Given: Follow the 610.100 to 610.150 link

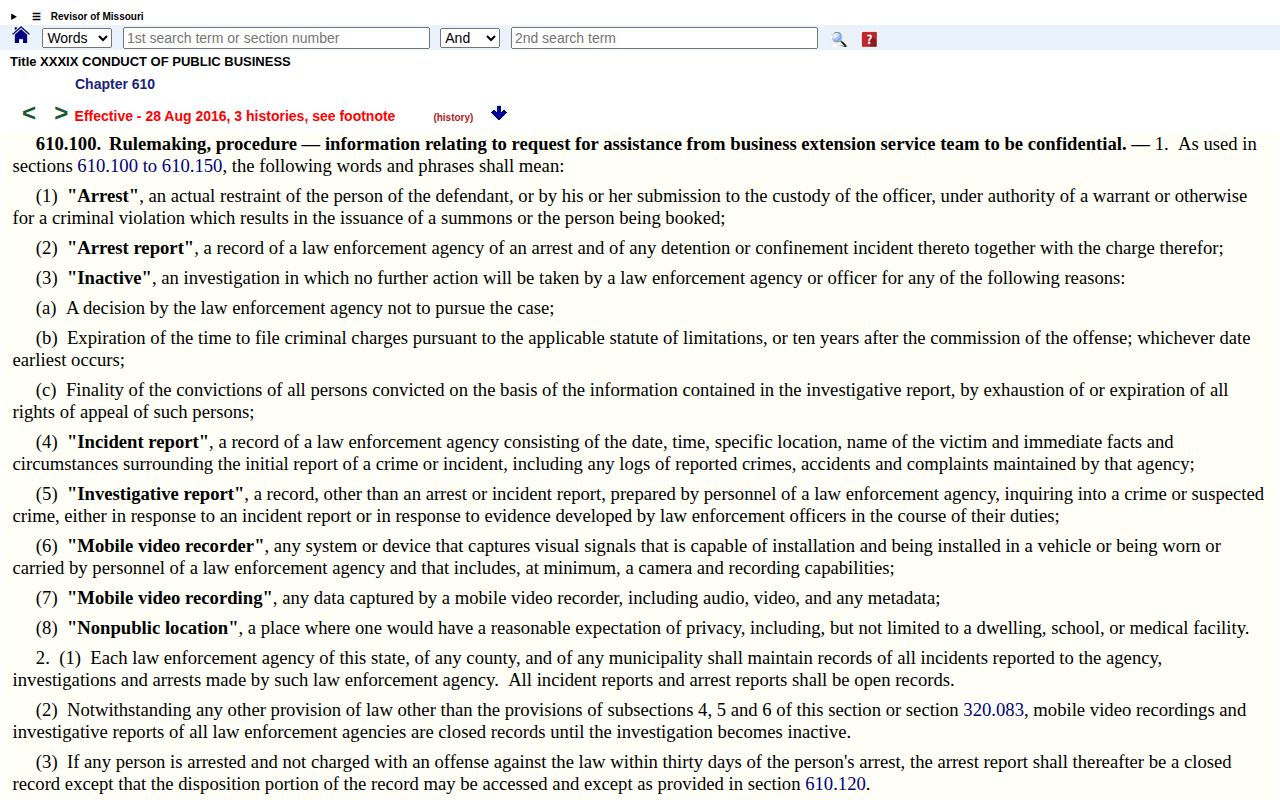Looking at the screenshot, I should [x=150, y=166].
